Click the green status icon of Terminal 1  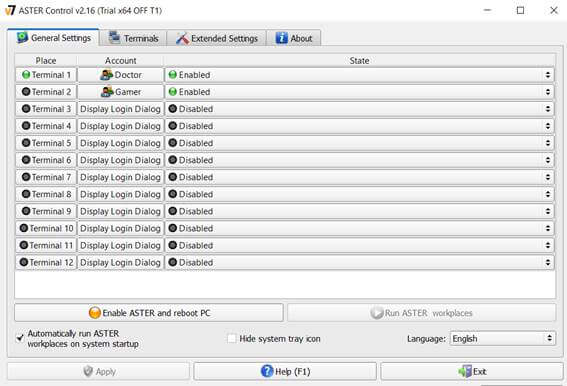click(x=26, y=75)
